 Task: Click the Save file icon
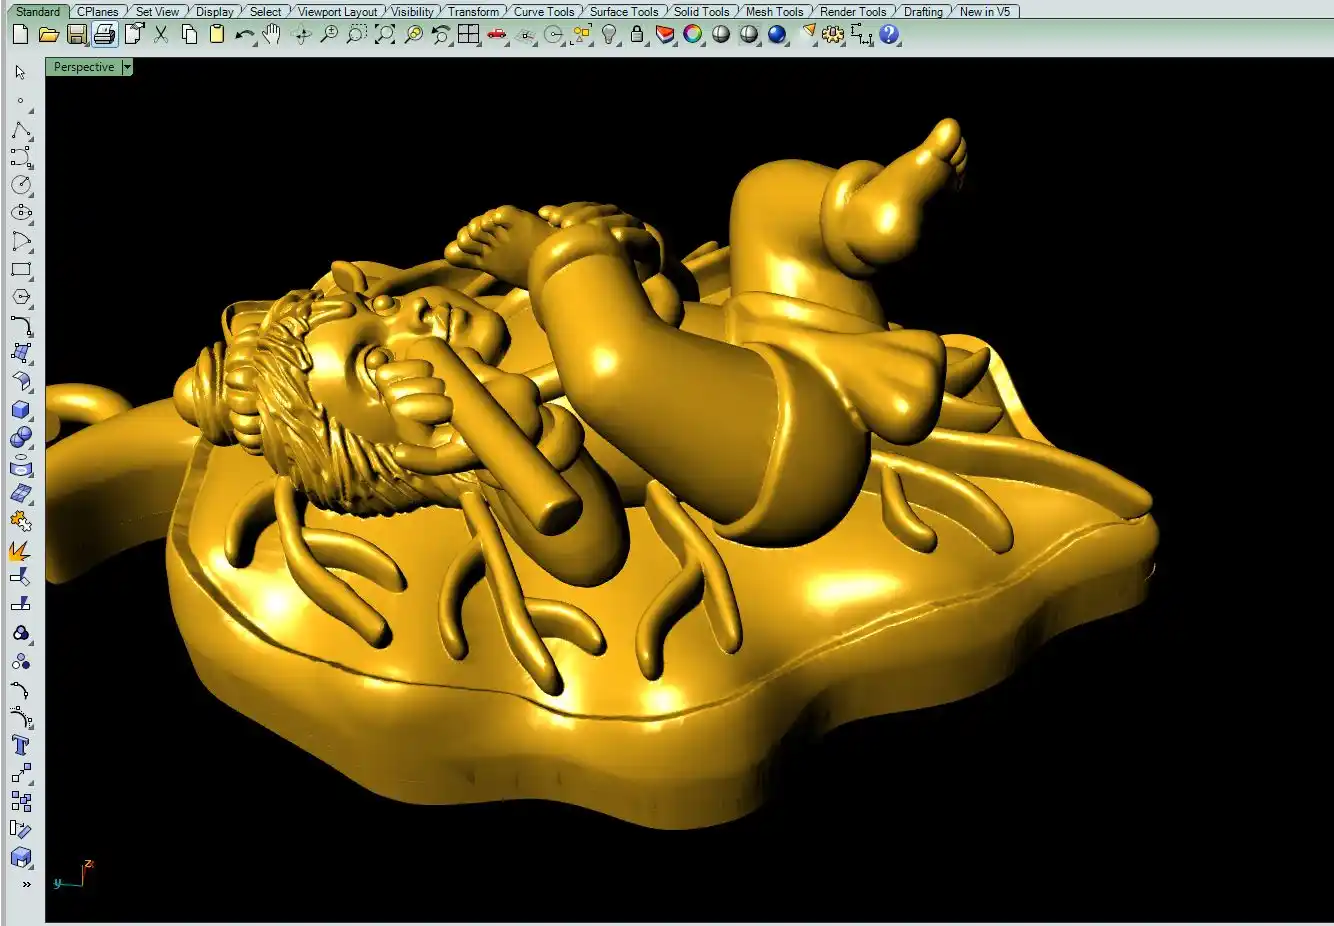click(x=77, y=35)
